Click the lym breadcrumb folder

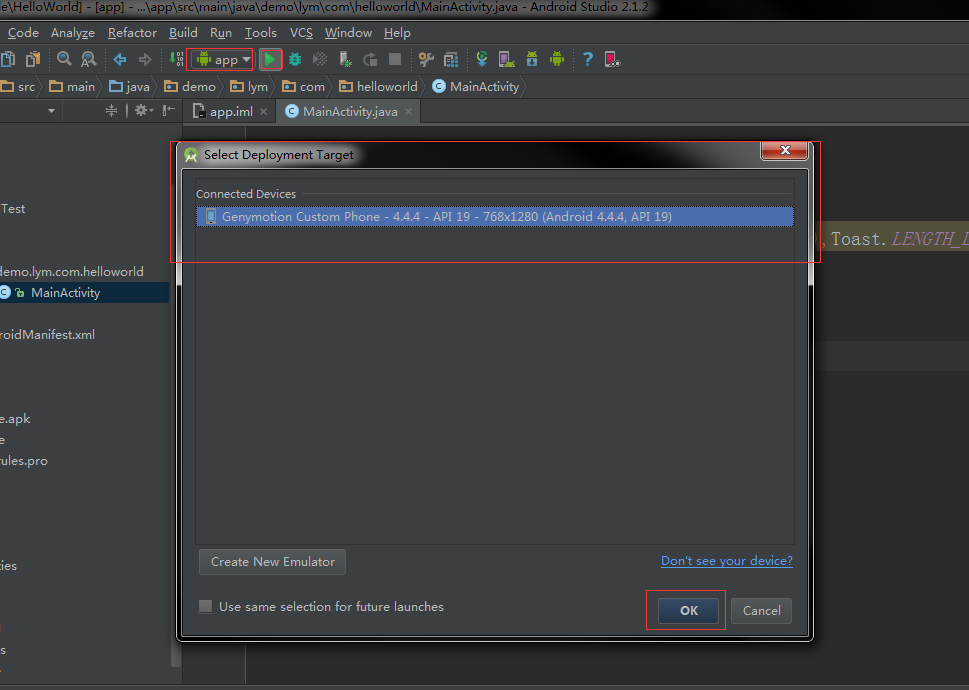click(x=249, y=86)
